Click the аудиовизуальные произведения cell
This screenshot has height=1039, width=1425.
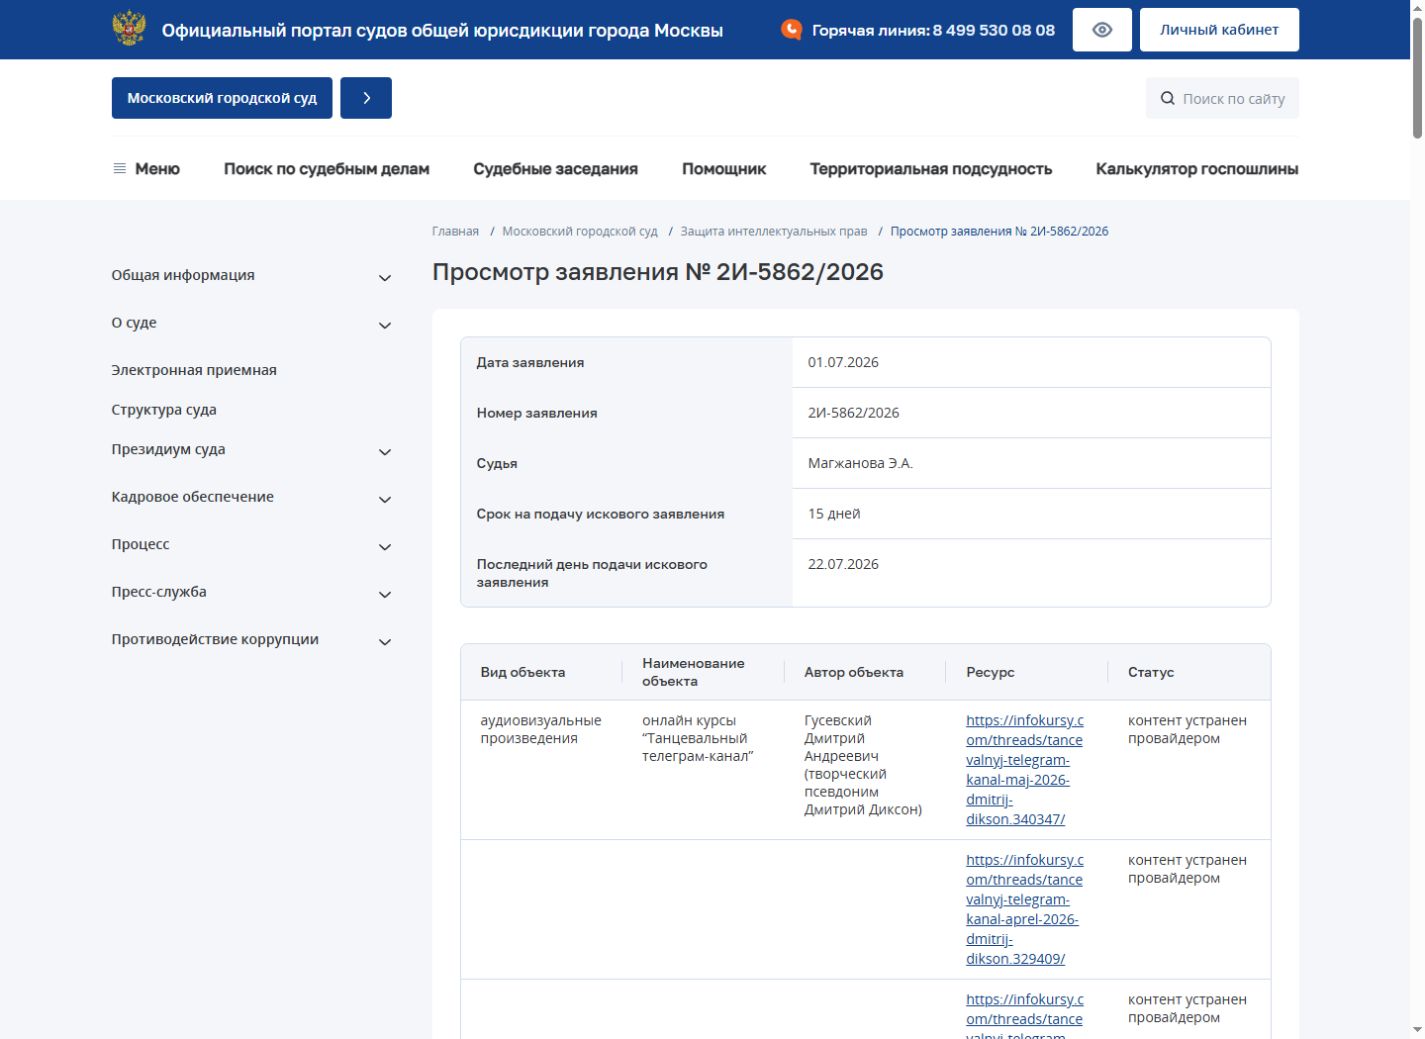(x=541, y=729)
